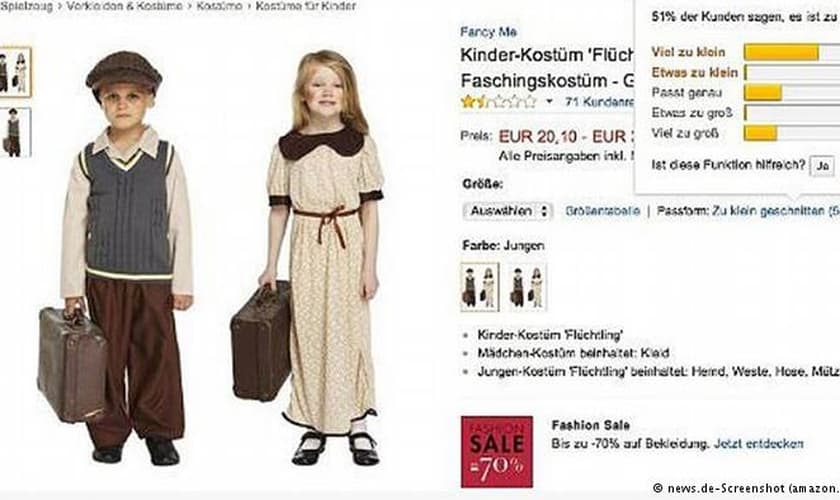This screenshot has width=840, height=500.
Task: Open the 71 Kundenrezensionen reviews link
Action: coord(599,101)
